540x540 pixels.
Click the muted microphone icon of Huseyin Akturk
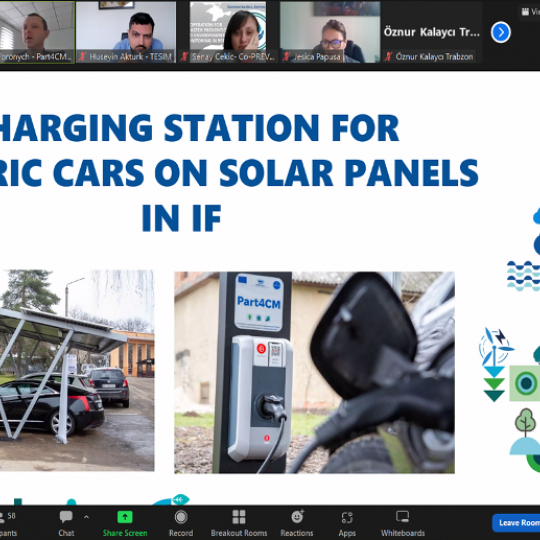[82, 56]
